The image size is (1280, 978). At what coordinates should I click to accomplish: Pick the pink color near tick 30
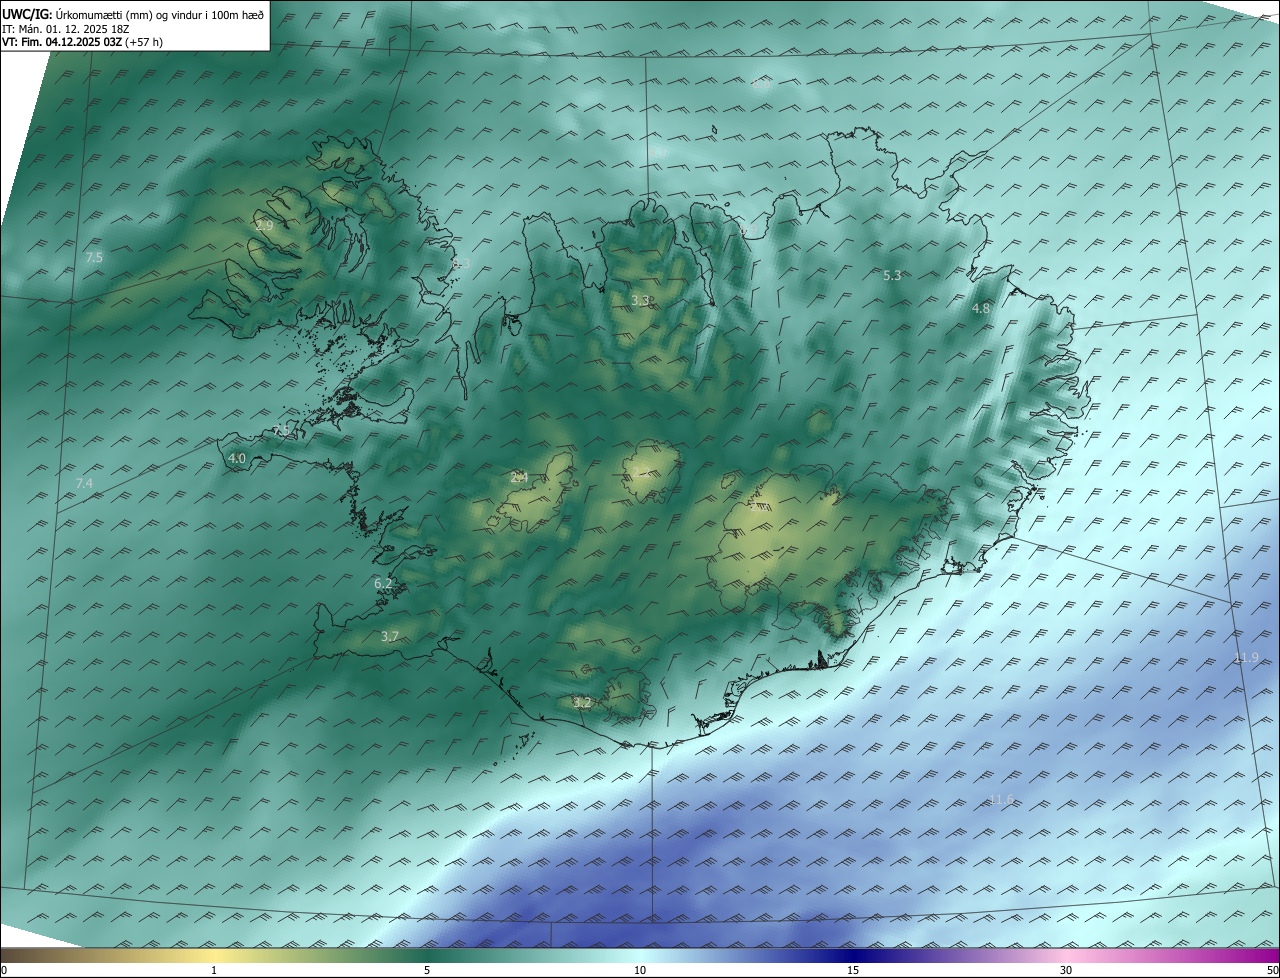(1066, 955)
